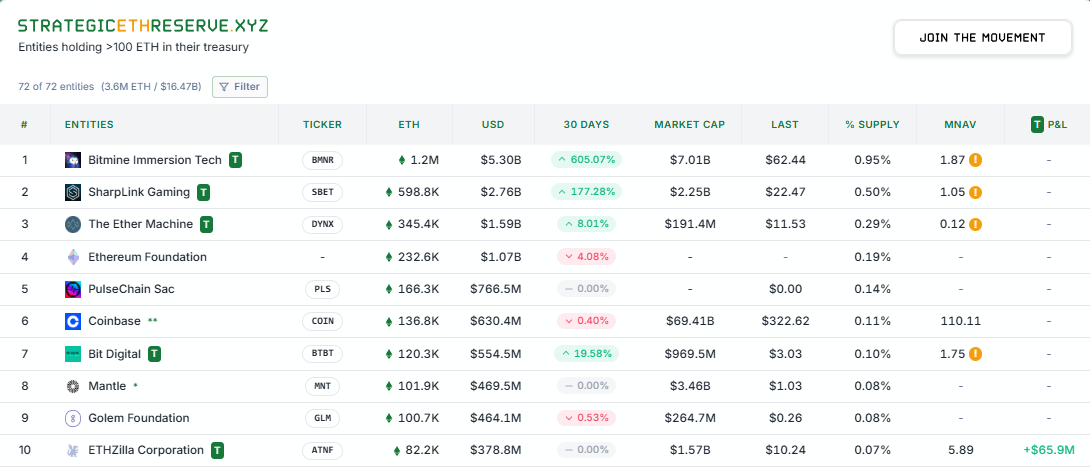Open the BTBT ticker pill

coord(323,354)
